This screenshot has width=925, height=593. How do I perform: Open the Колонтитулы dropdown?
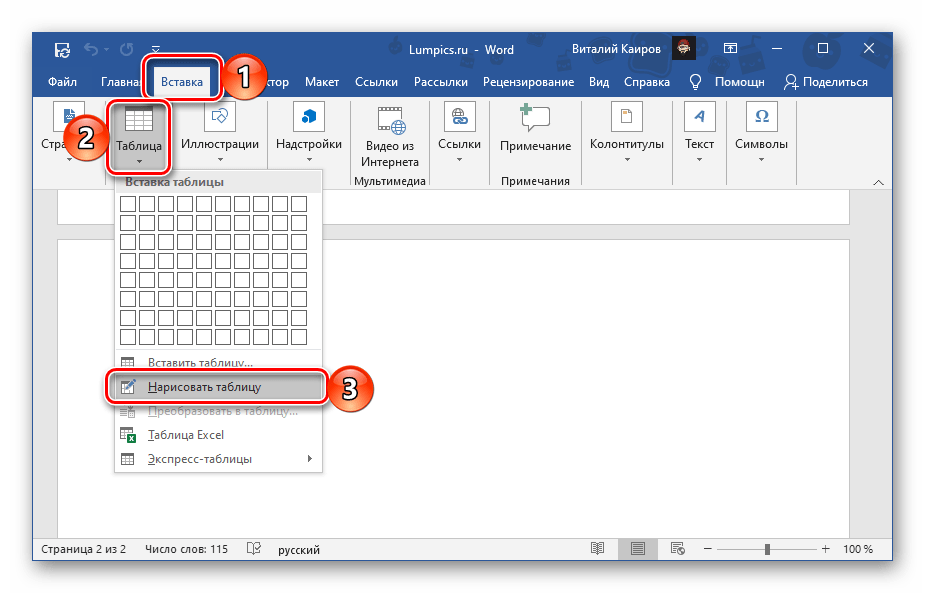tap(626, 133)
